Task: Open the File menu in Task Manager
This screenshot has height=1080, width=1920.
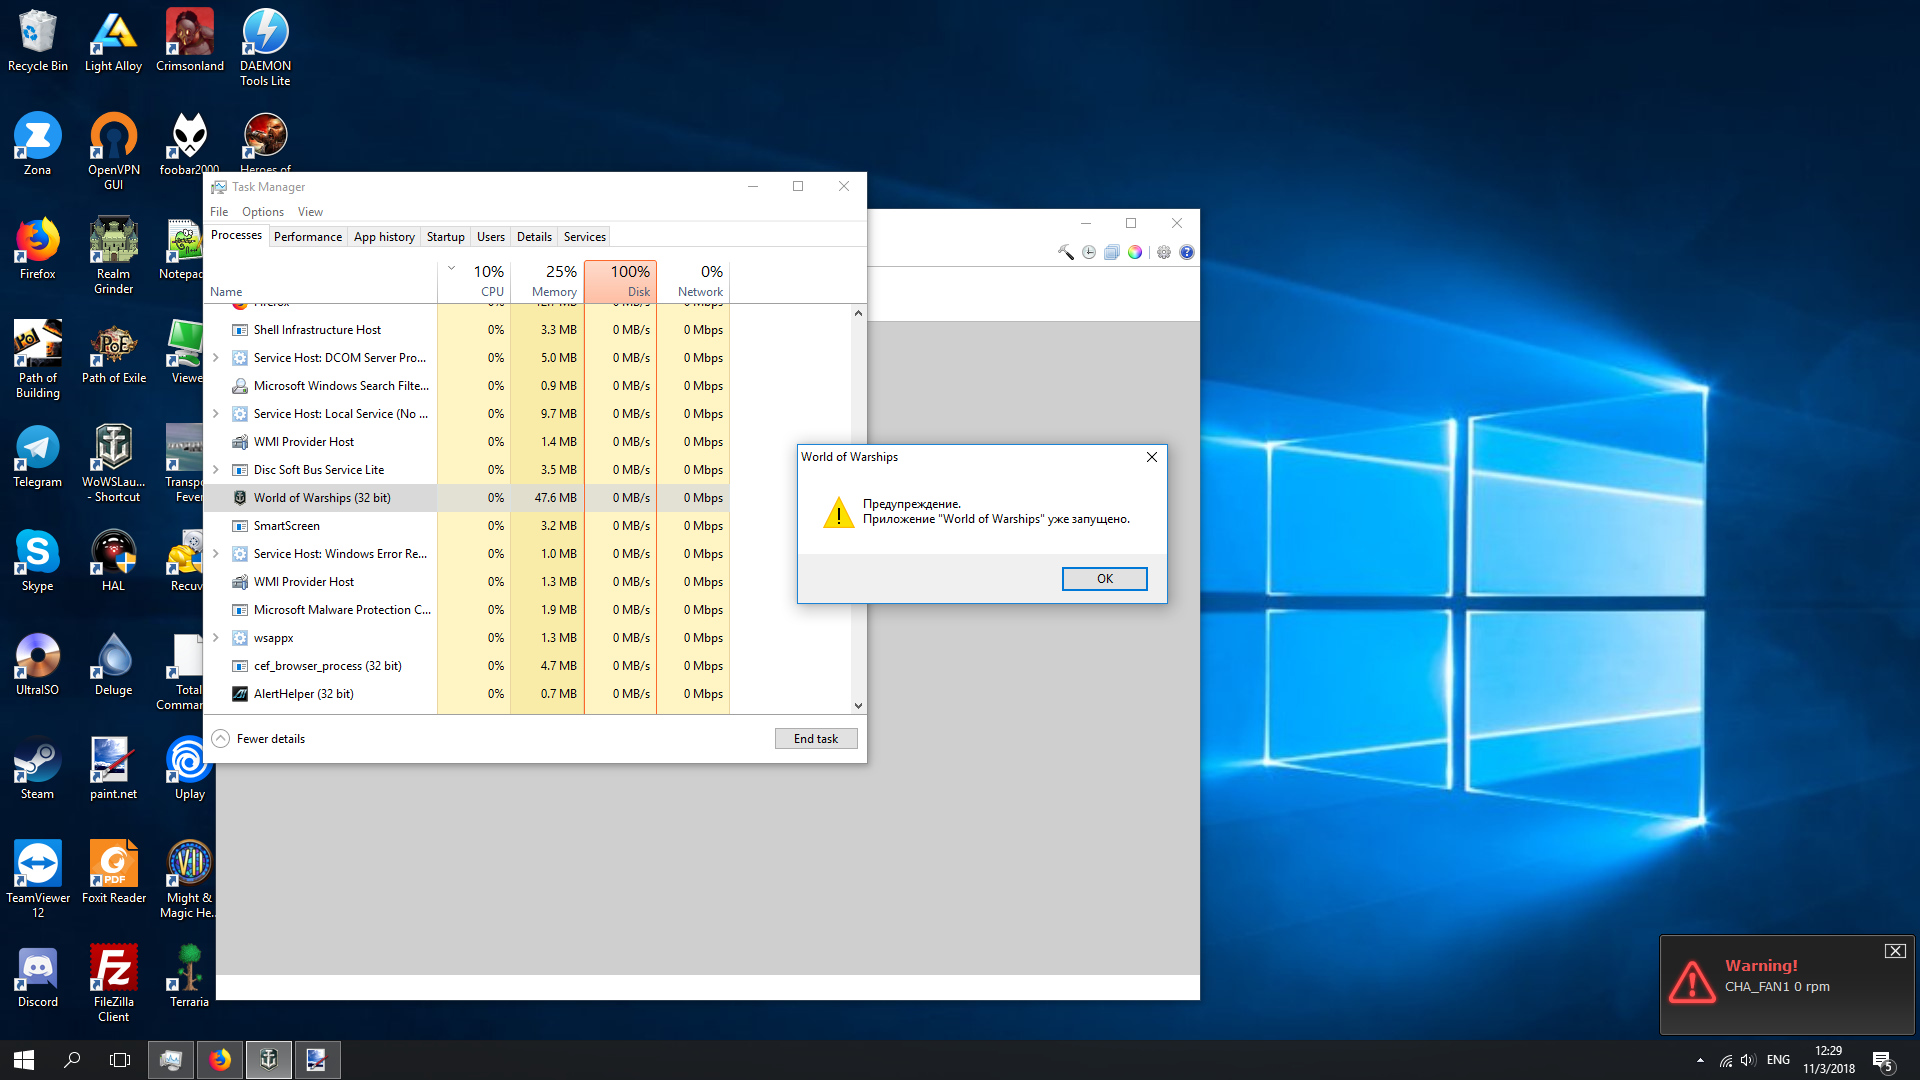Action: point(219,212)
